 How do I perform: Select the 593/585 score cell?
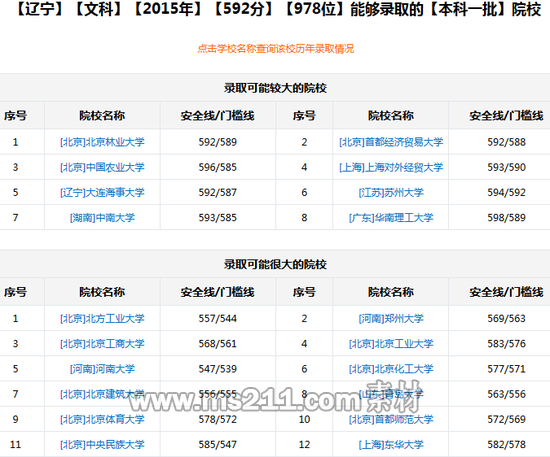217,218
